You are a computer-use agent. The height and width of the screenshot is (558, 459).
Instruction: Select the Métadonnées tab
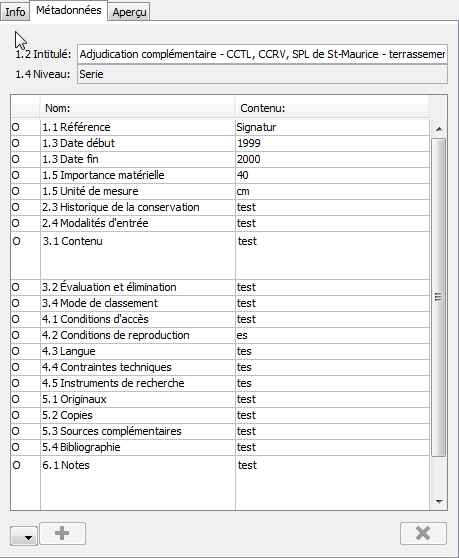coord(68,11)
